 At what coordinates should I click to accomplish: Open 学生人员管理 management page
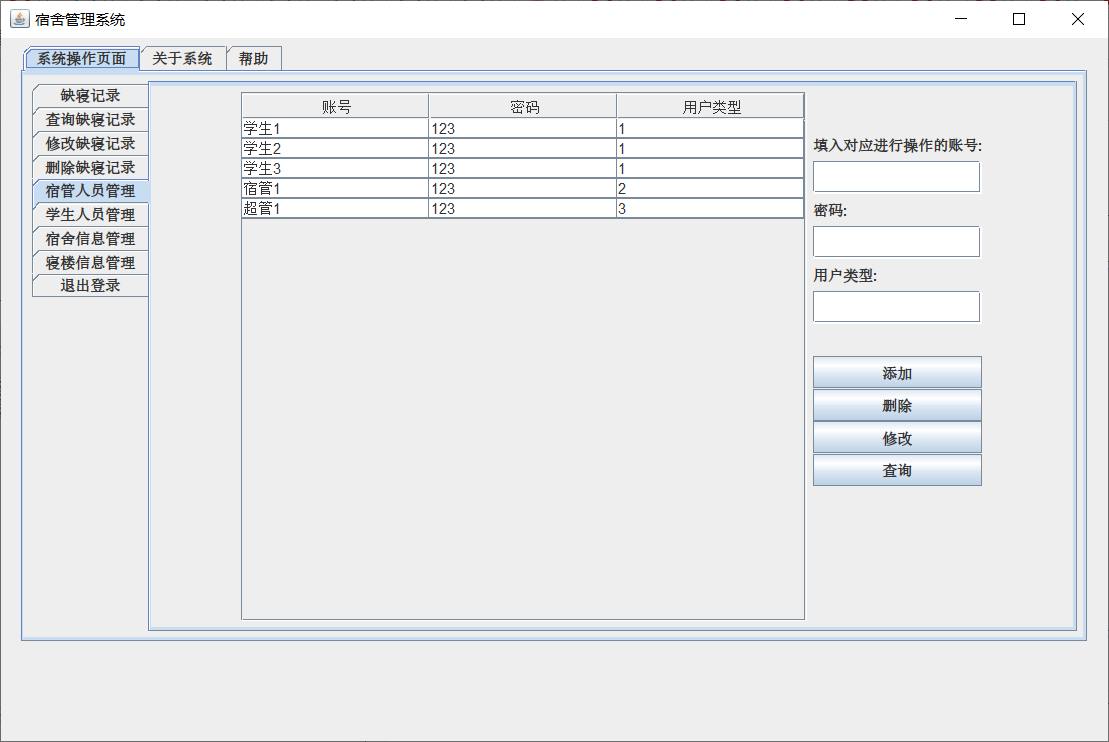coord(89,214)
